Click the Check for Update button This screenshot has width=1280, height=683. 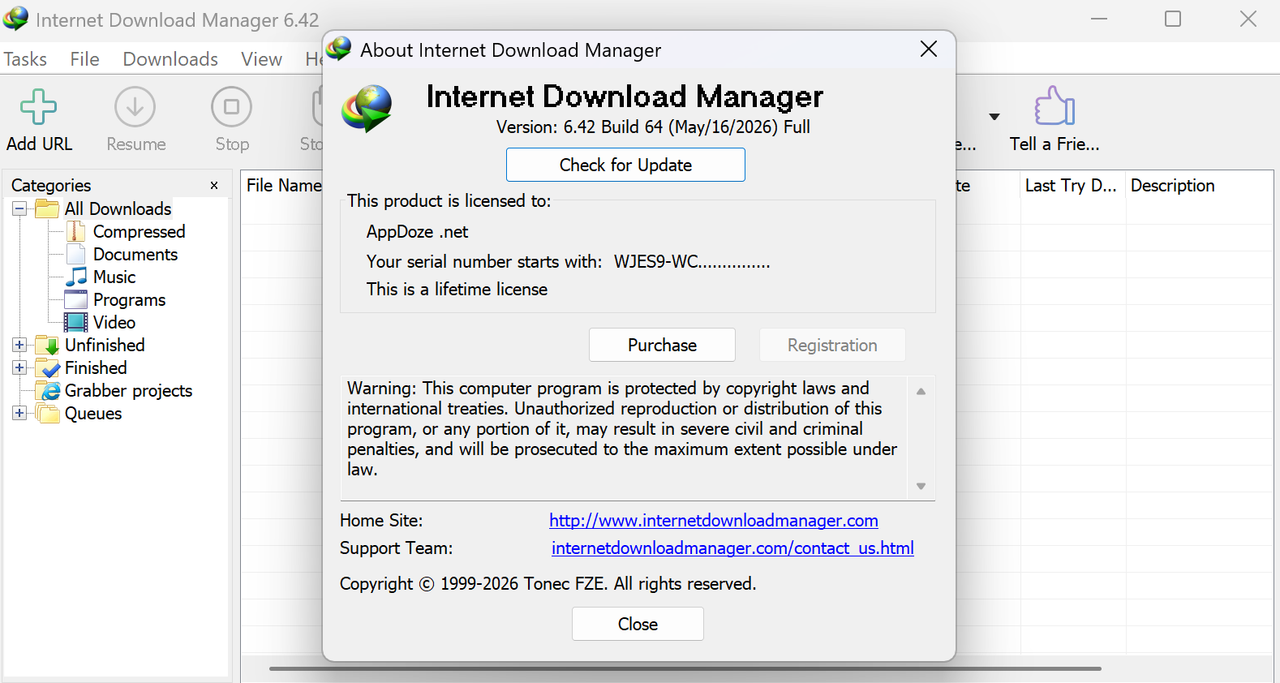click(x=626, y=165)
